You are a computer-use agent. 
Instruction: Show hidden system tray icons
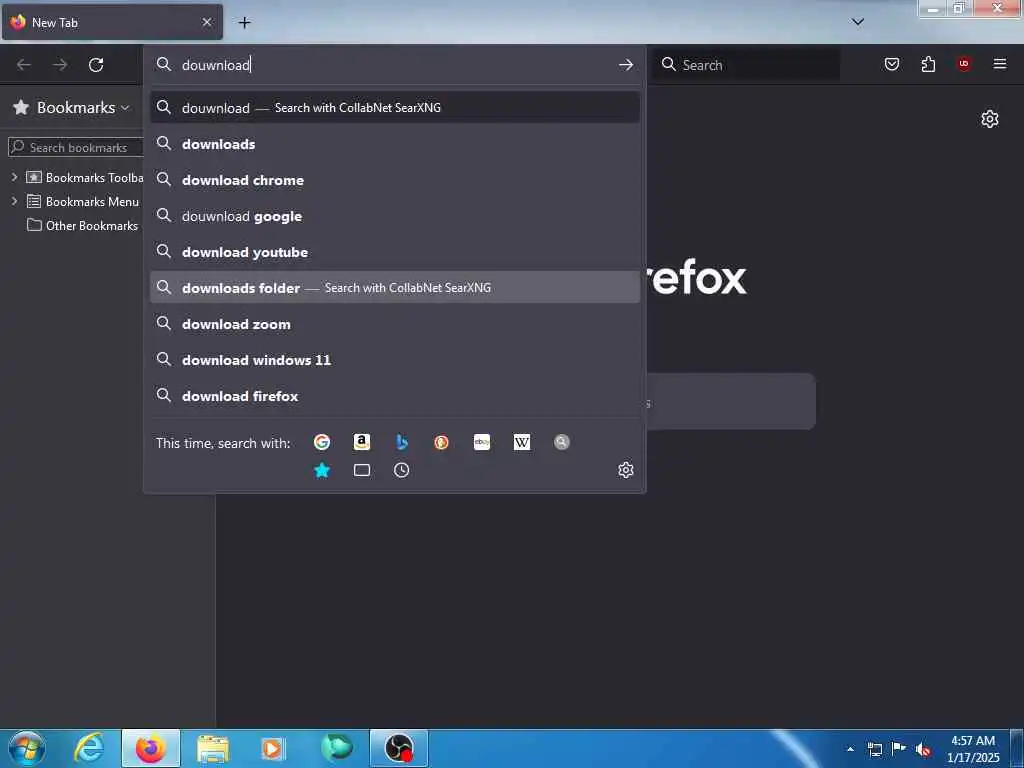click(x=850, y=749)
